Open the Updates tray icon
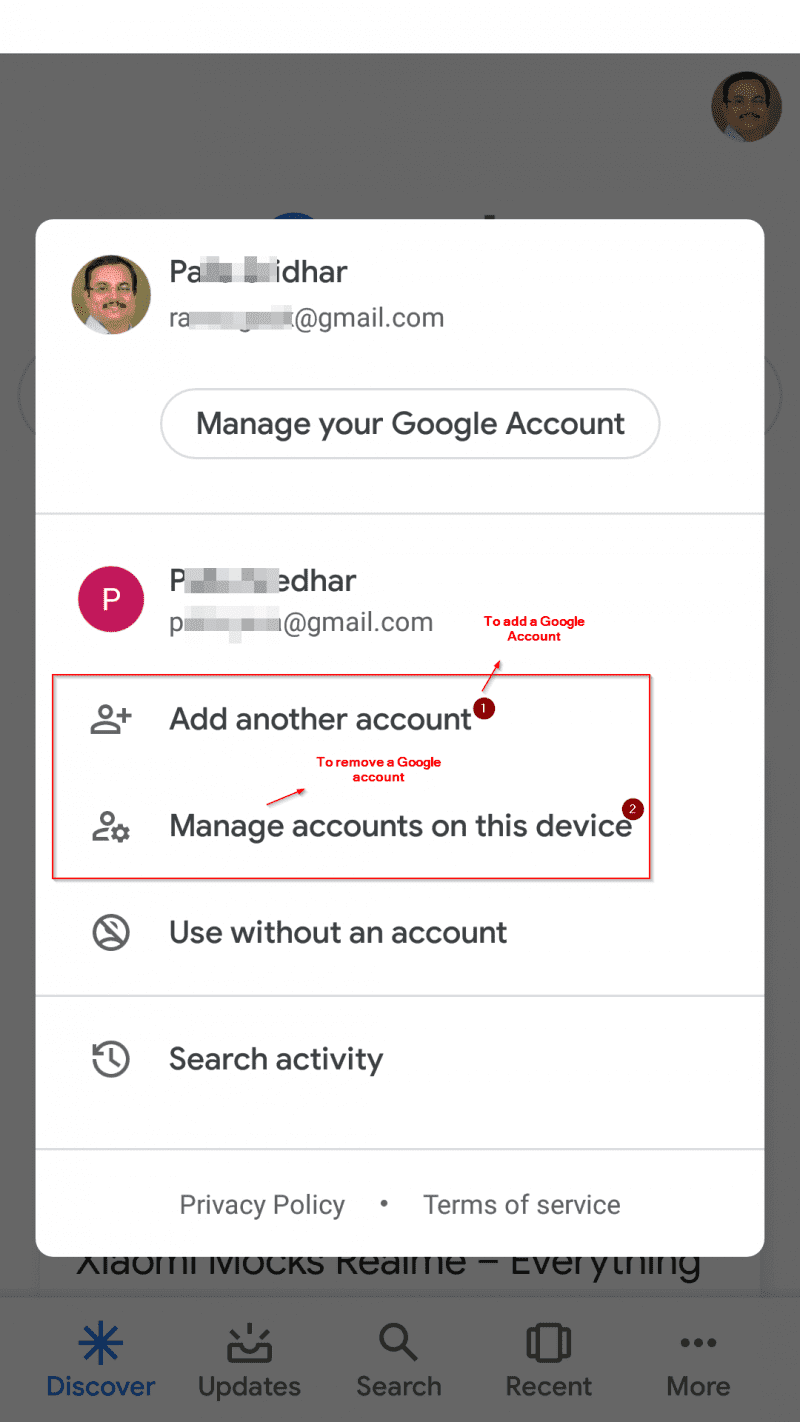Image resolution: width=800 pixels, height=1422 pixels. pos(249,1344)
